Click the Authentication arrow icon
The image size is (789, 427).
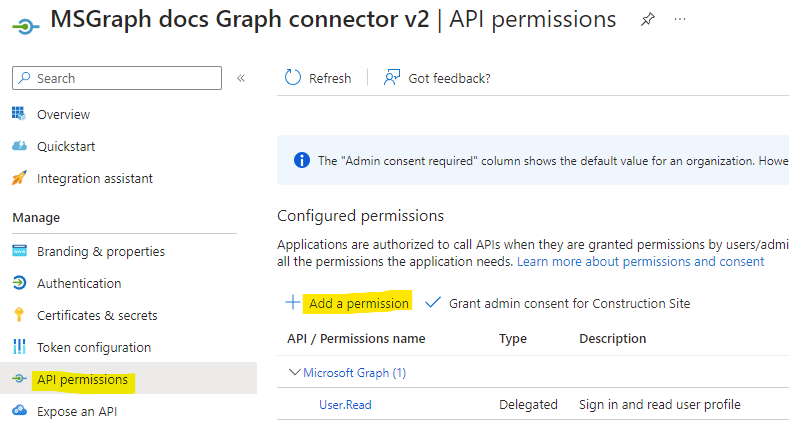tap(19, 283)
